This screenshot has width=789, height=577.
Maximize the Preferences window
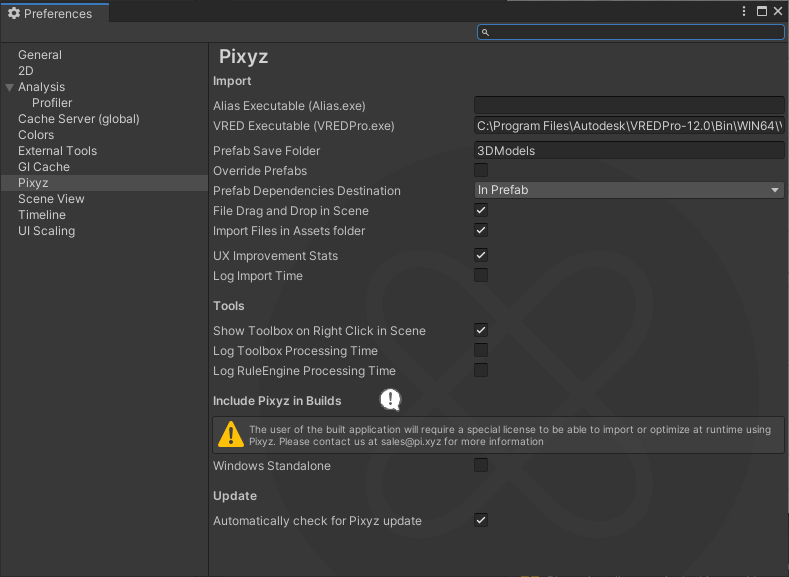(762, 11)
